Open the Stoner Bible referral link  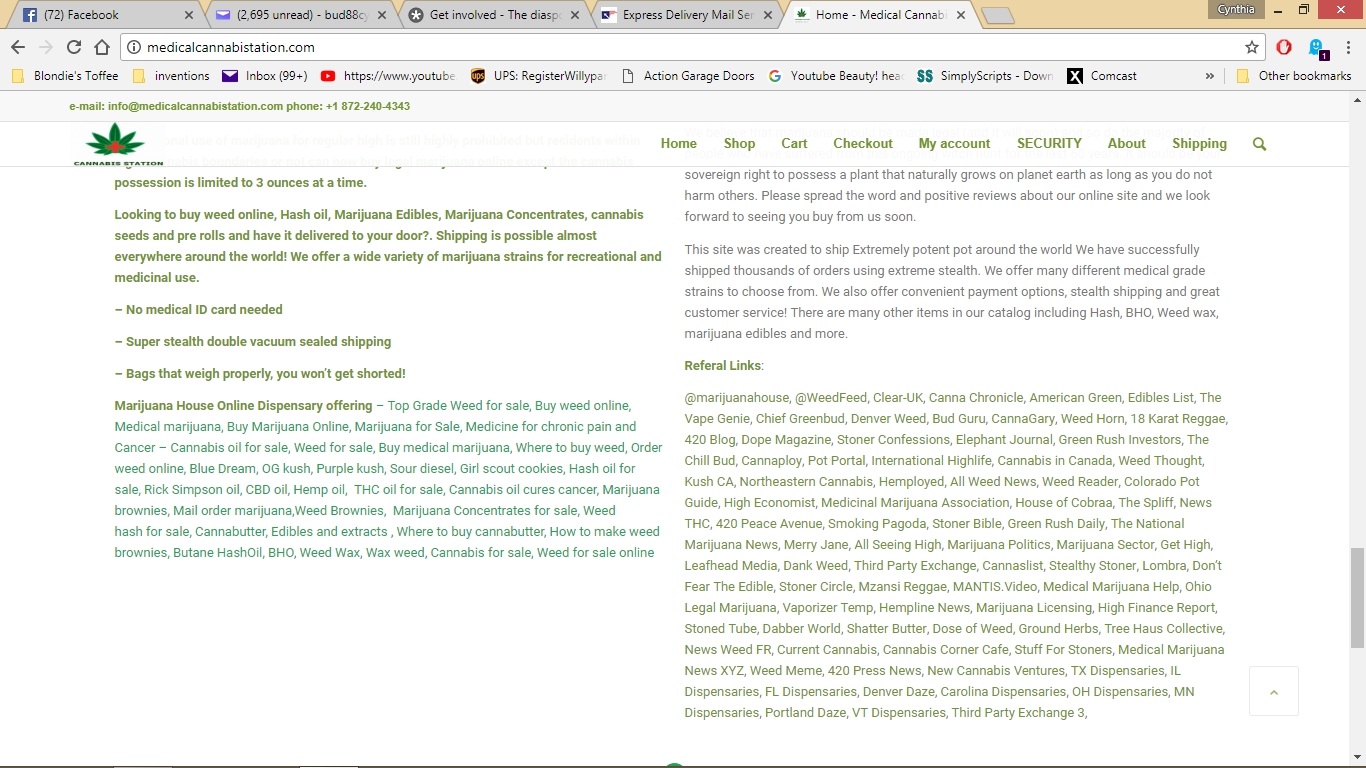coord(967,524)
